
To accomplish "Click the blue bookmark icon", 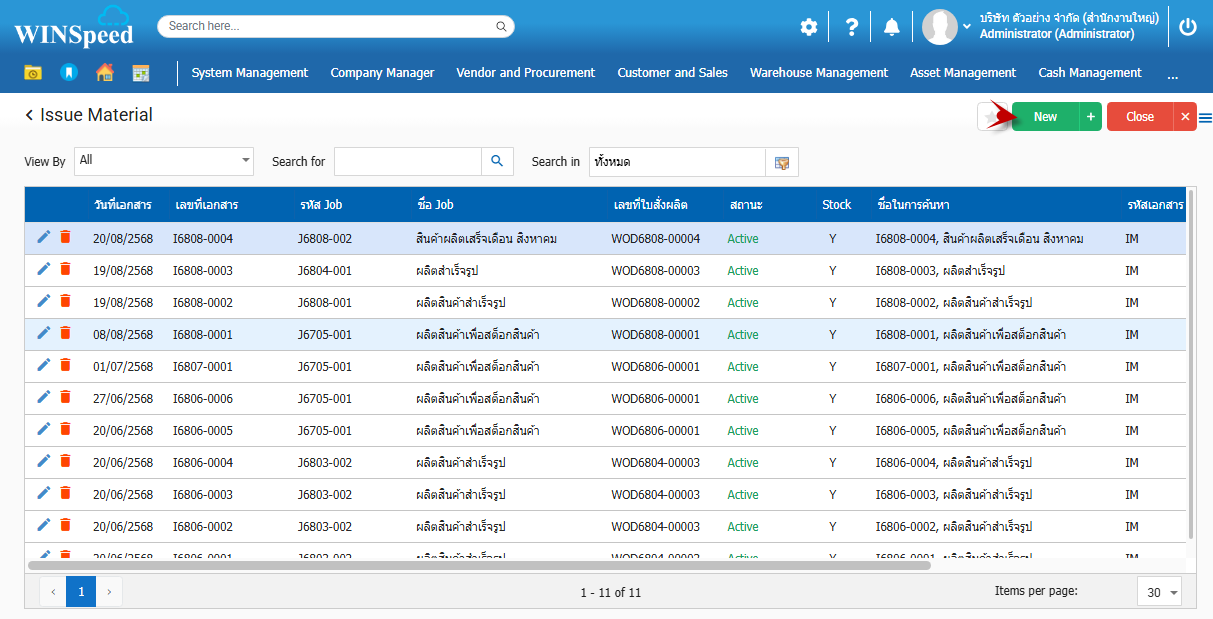I will tap(68, 73).
